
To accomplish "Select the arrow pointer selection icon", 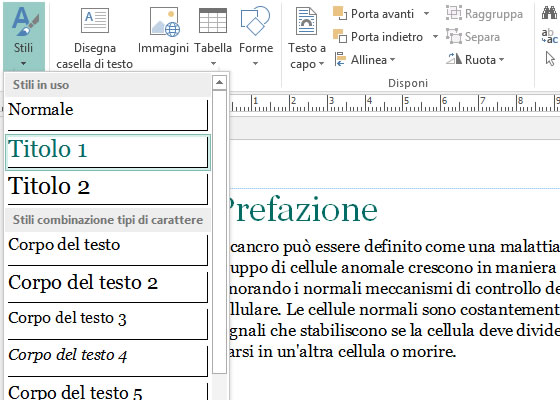I will 550,59.
